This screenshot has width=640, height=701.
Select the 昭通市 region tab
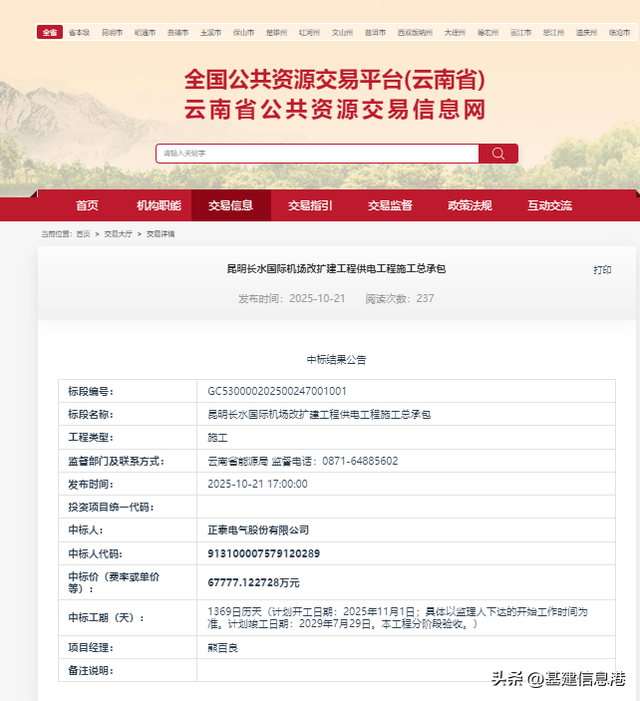145,33
